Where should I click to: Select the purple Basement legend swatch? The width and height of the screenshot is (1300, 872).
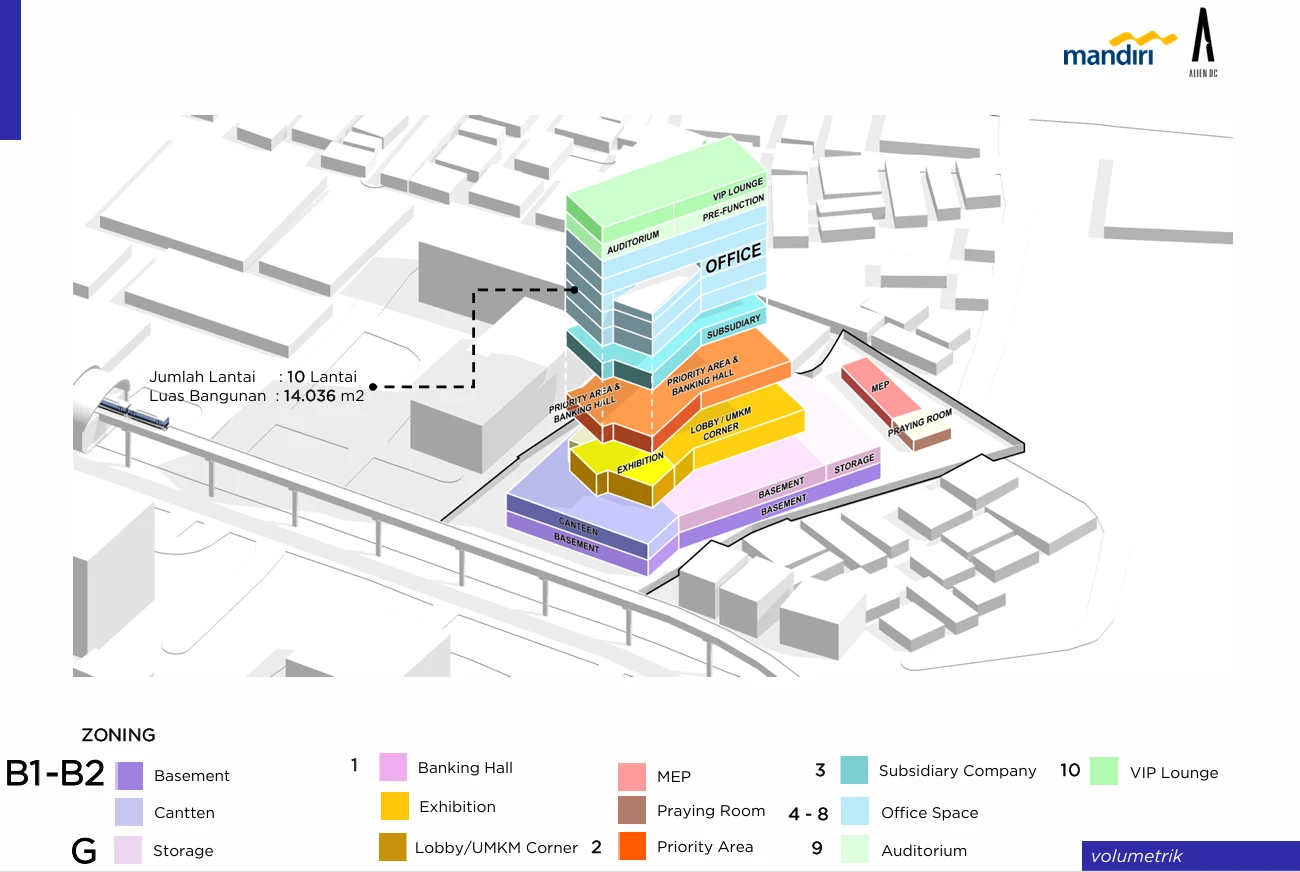[x=129, y=776]
